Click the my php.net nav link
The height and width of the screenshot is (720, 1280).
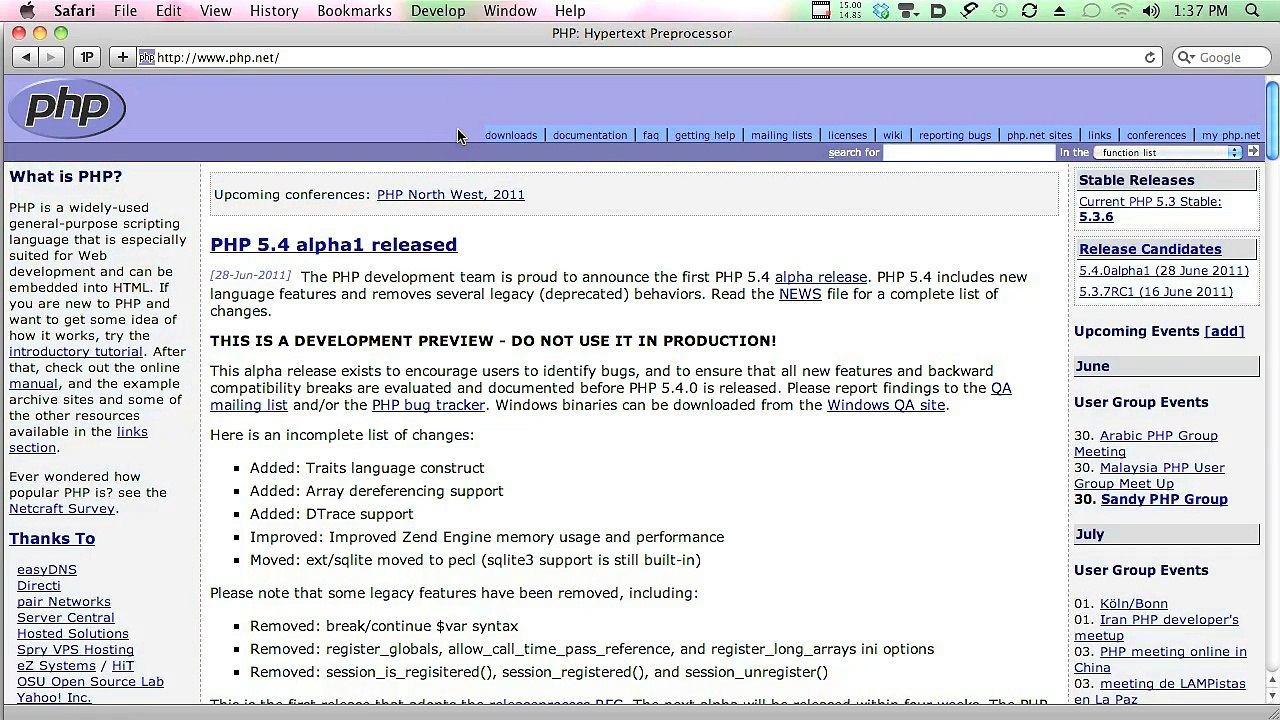point(1231,135)
